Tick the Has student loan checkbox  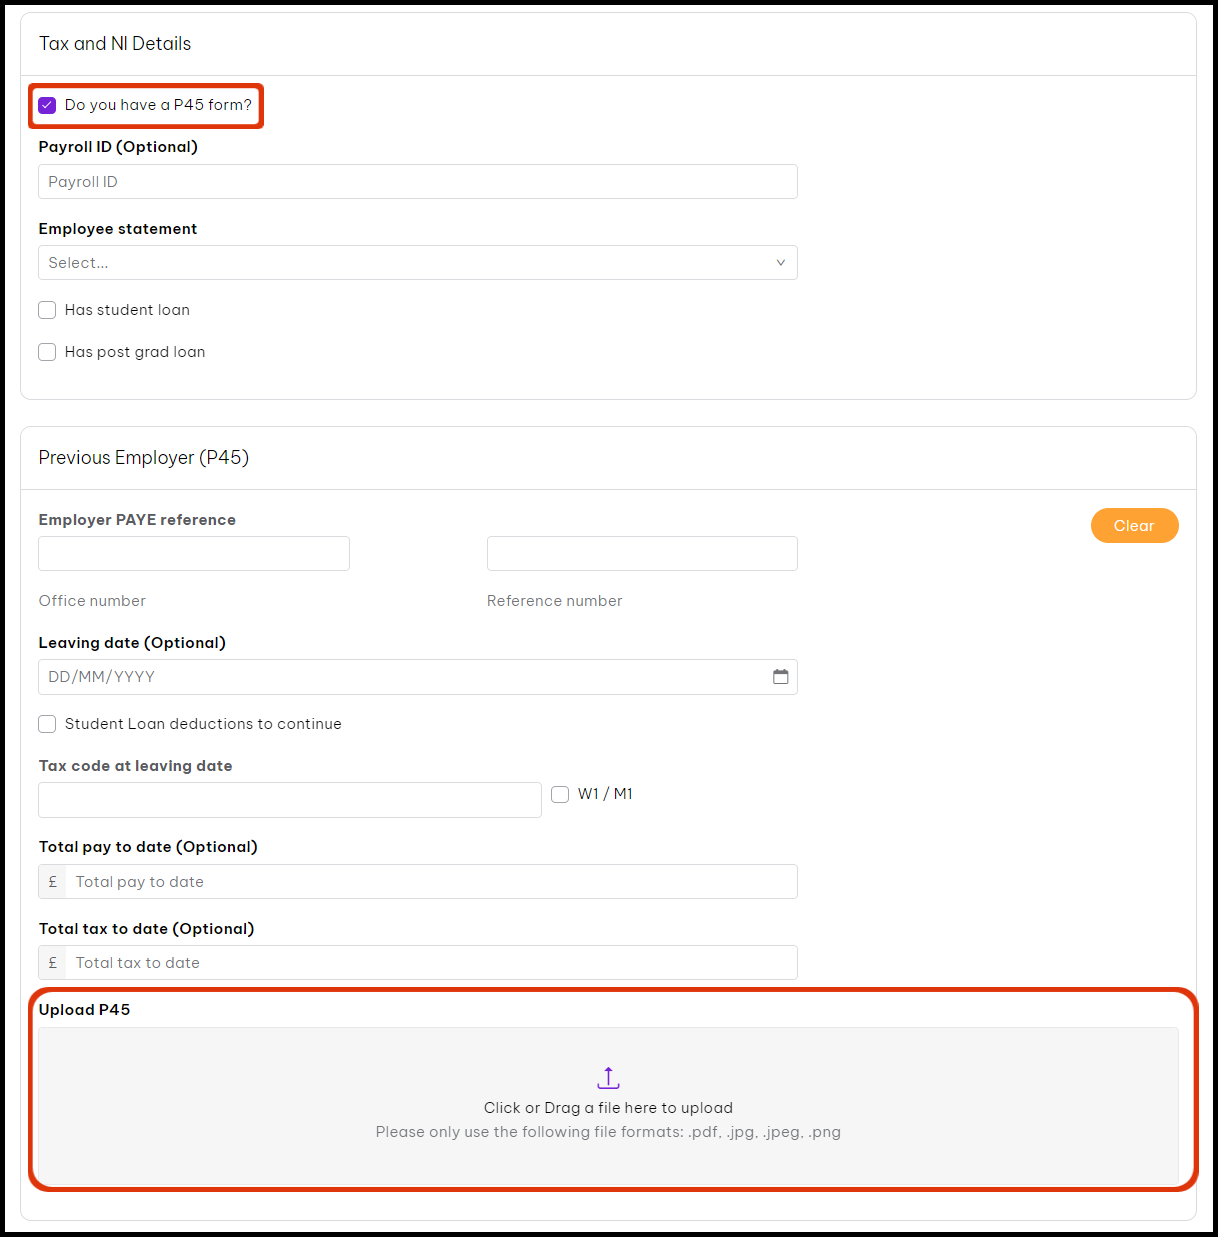tap(47, 310)
